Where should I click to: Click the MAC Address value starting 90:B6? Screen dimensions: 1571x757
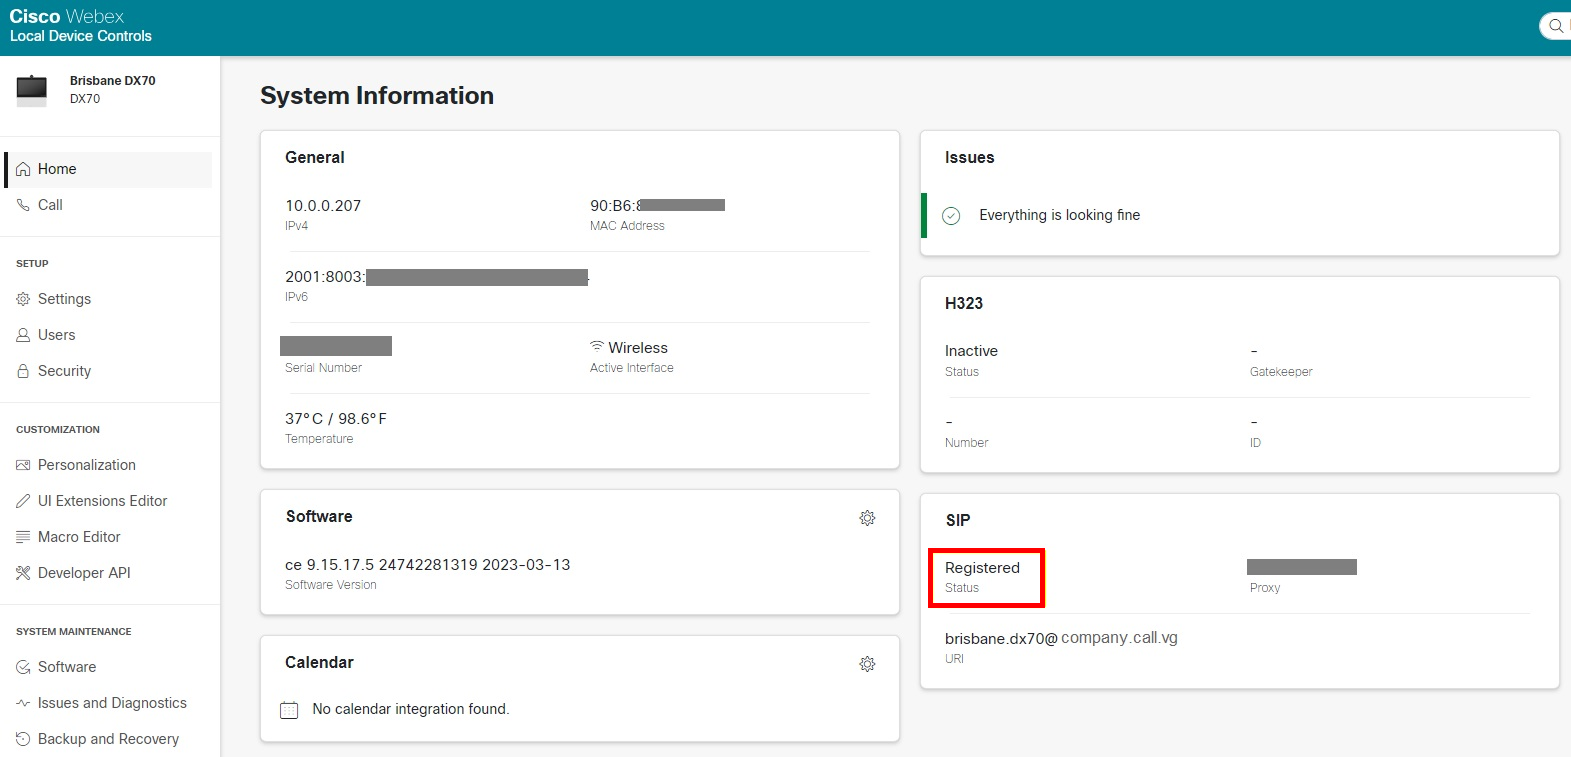pyautogui.click(x=657, y=206)
